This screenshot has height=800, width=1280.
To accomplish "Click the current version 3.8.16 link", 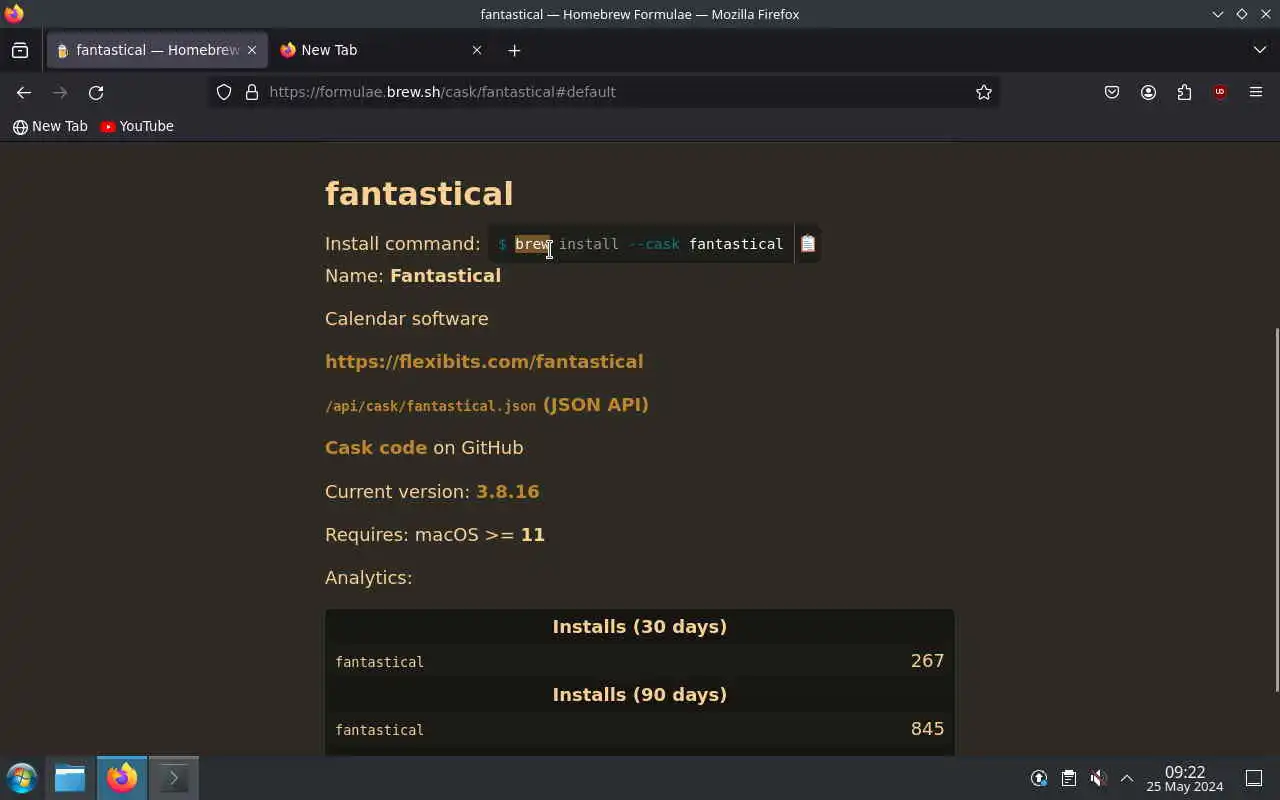I will [x=507, y=491].
